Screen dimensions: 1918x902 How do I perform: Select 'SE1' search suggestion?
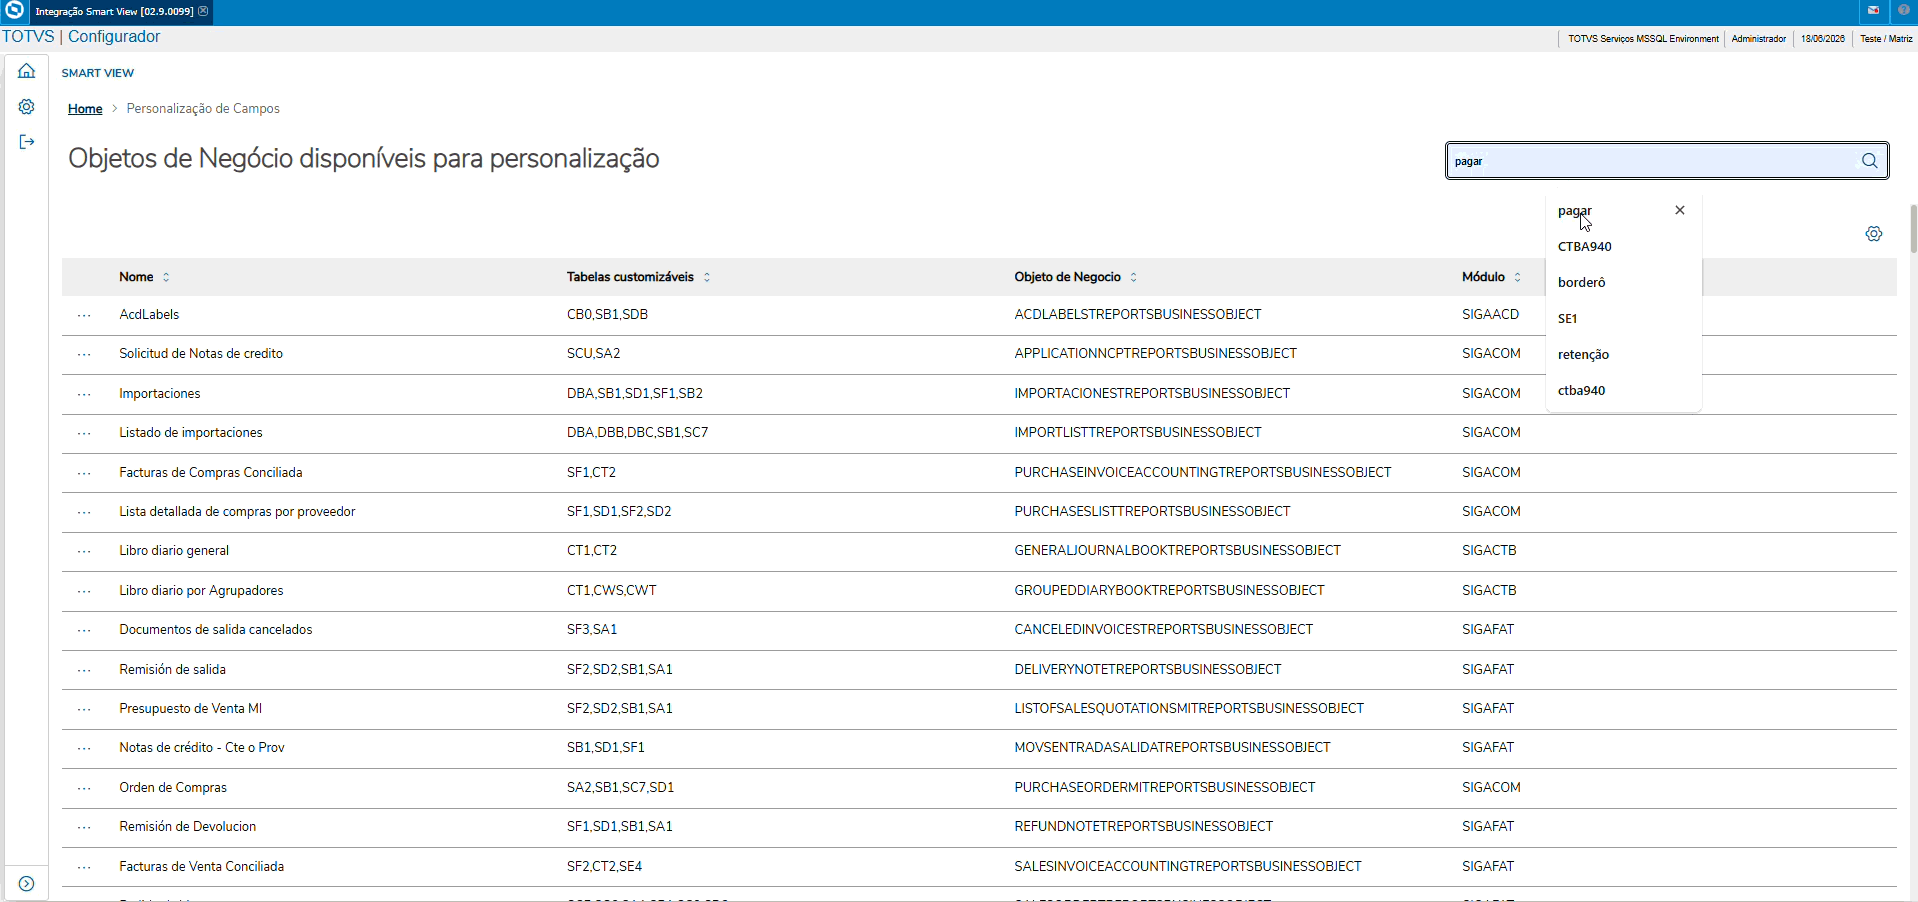coord(1568,319)
